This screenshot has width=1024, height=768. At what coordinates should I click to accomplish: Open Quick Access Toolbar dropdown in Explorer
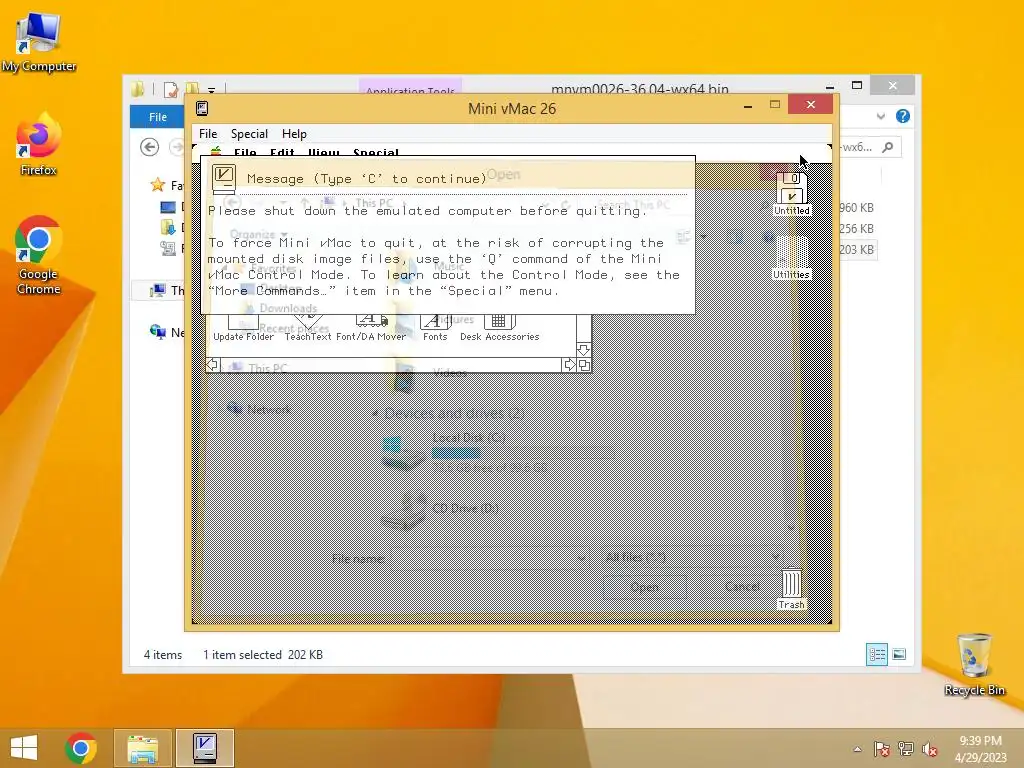click(x=212, y=89)
